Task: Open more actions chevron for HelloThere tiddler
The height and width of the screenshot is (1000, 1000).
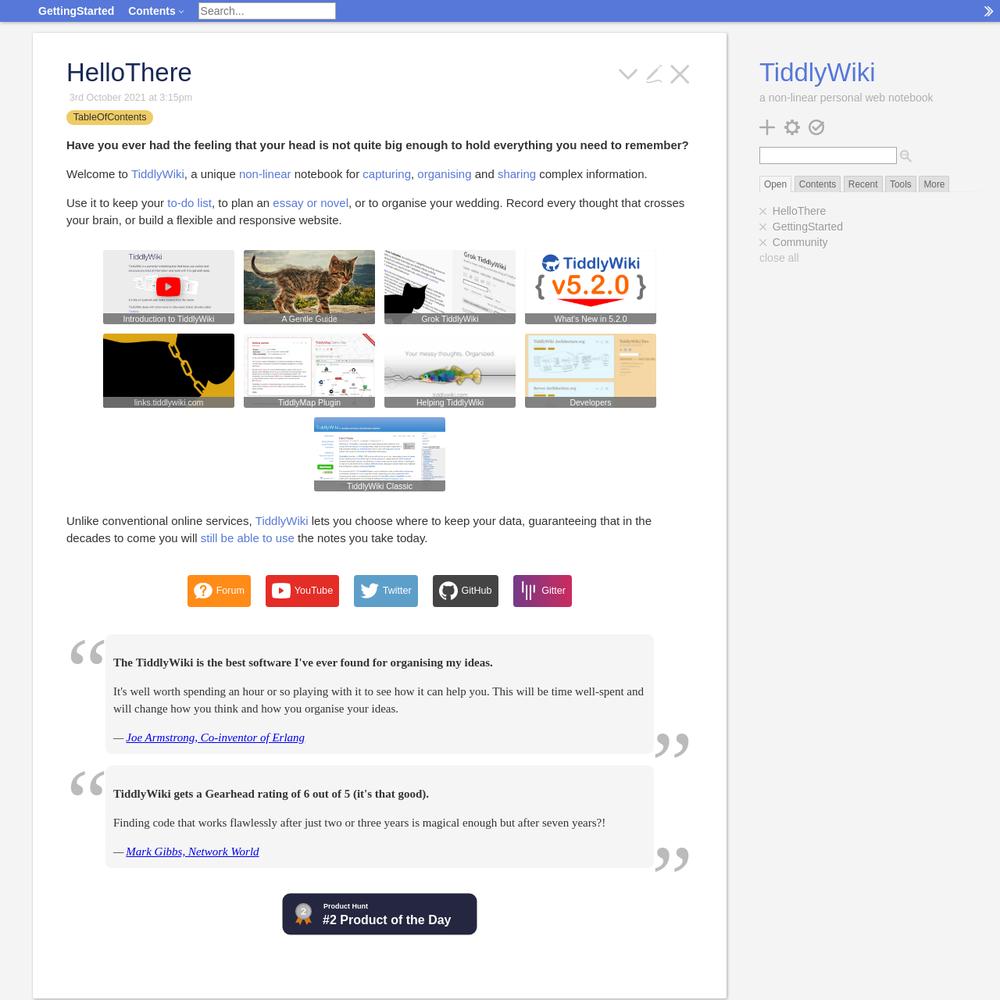Action: (628, 74)
